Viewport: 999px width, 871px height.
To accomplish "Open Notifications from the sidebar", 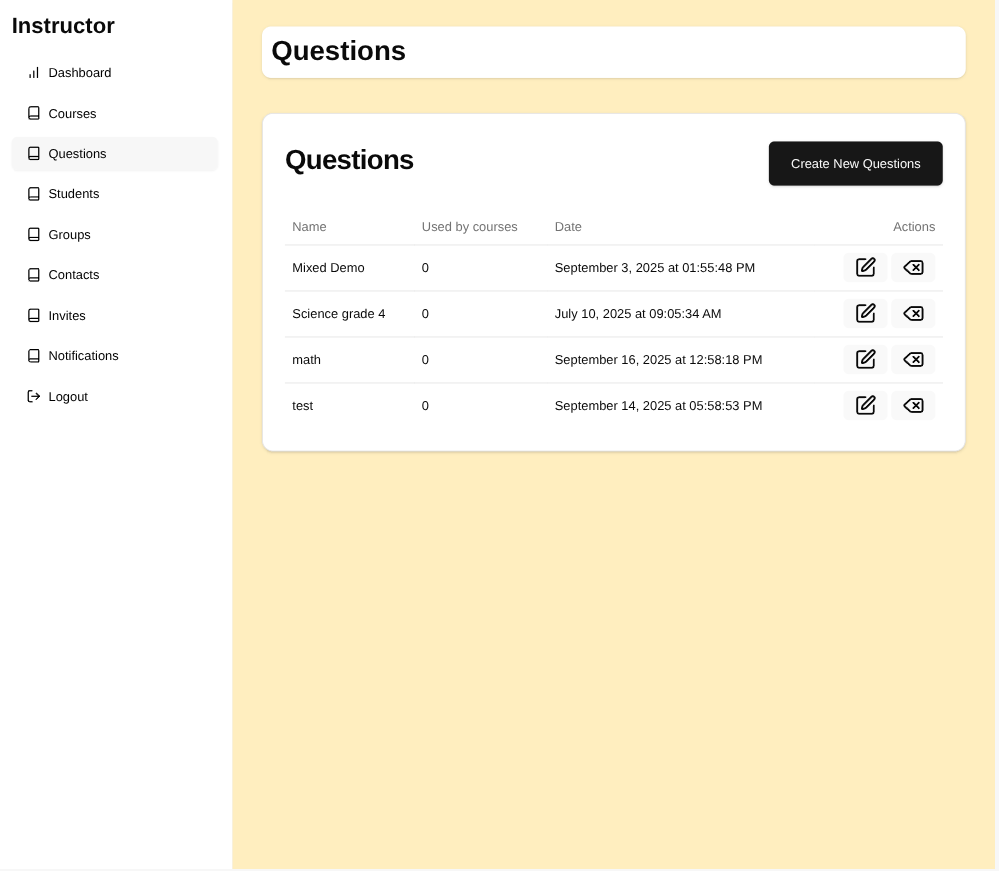I will (x=115, y=356).
